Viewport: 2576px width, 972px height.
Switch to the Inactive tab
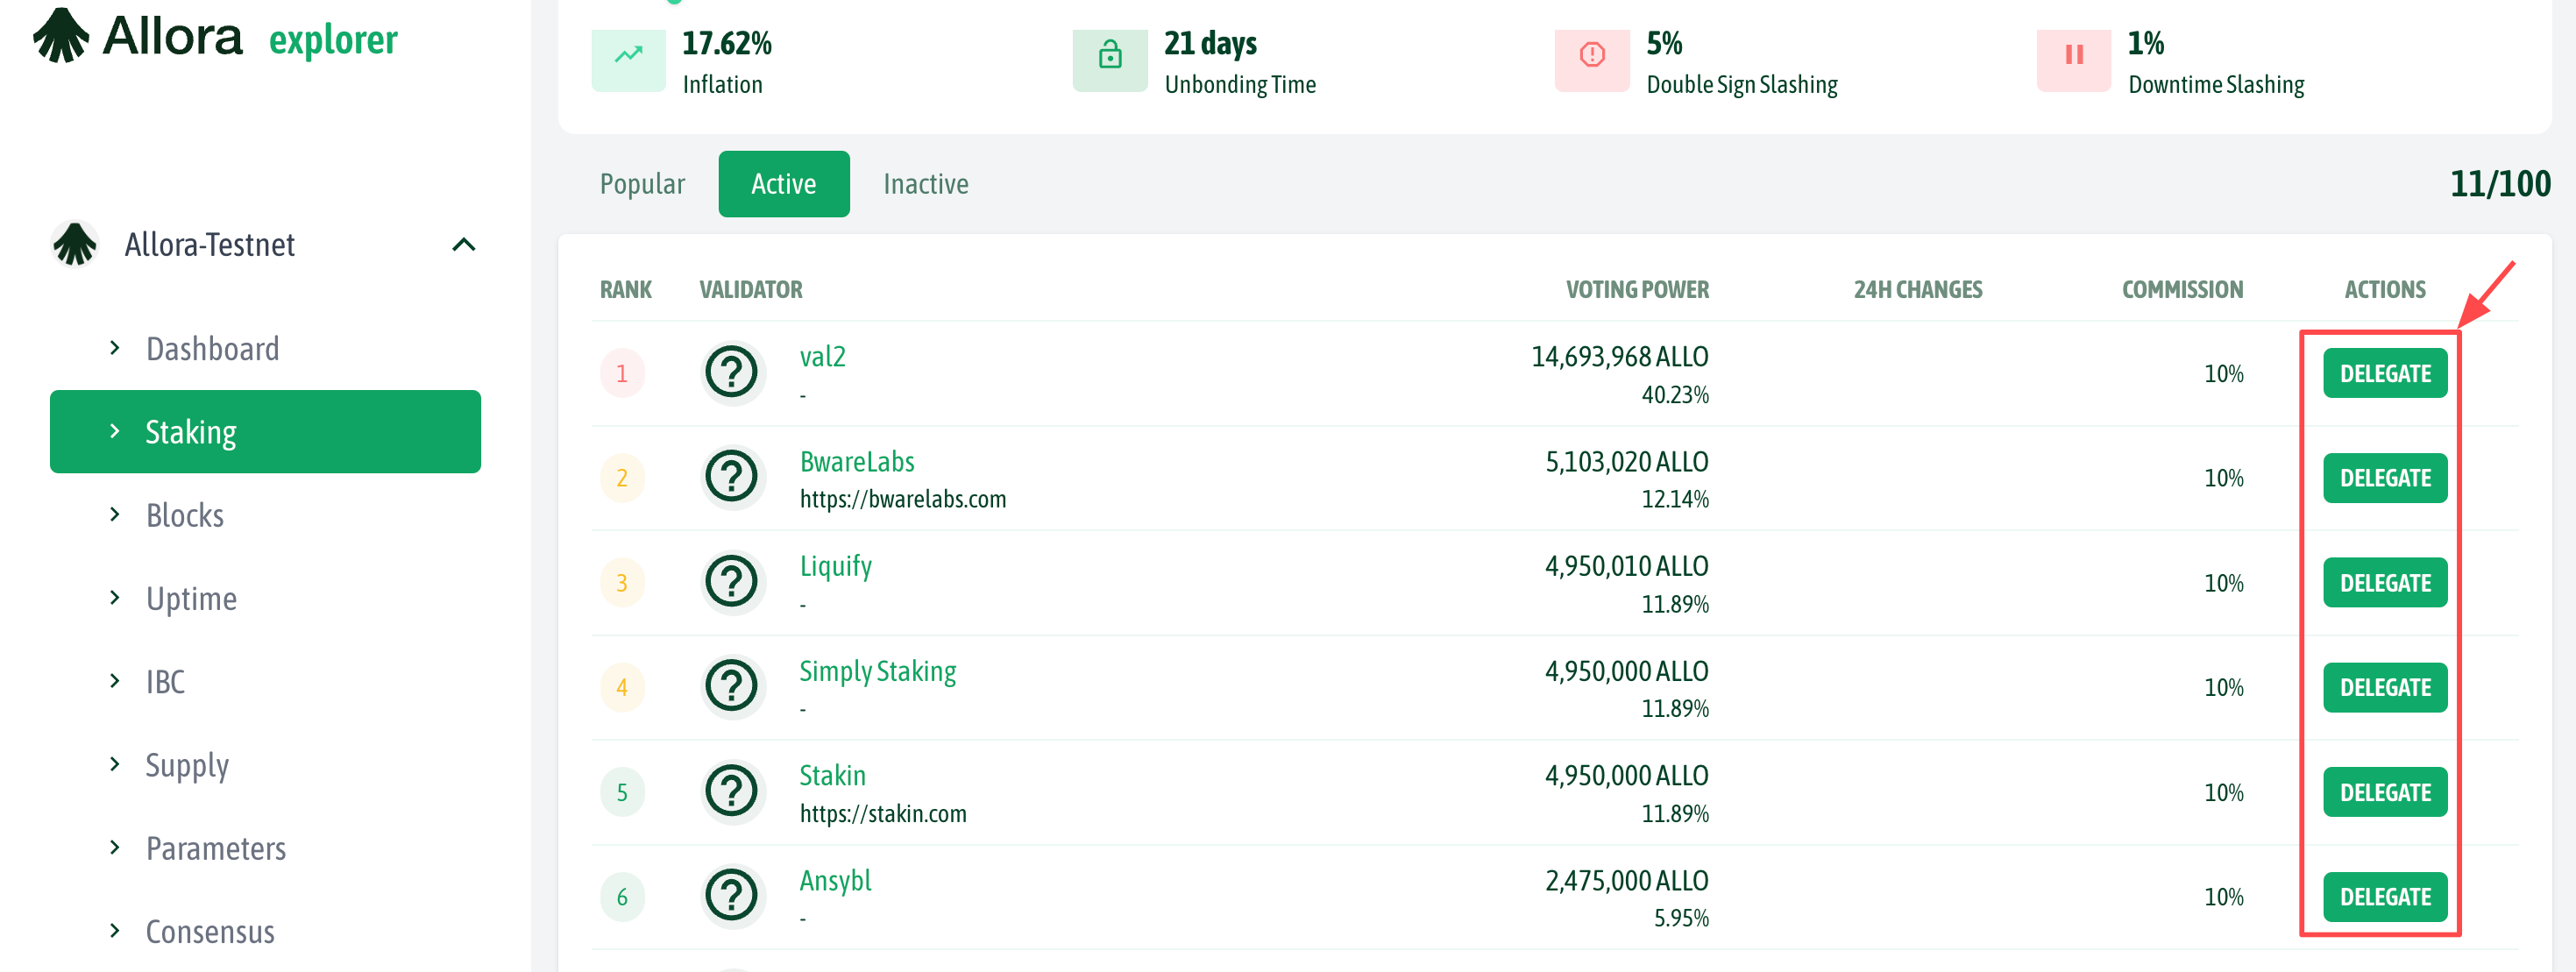[925, 184]
